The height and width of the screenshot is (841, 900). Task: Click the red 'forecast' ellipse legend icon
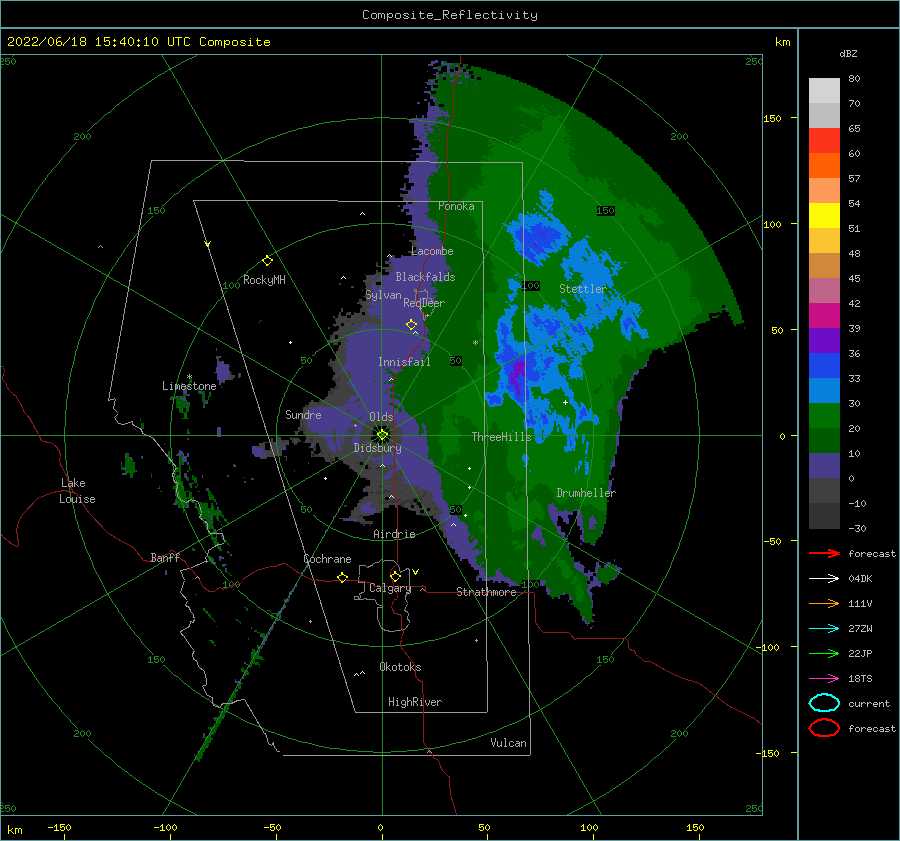pyautogui.click(x=824, y=728)
